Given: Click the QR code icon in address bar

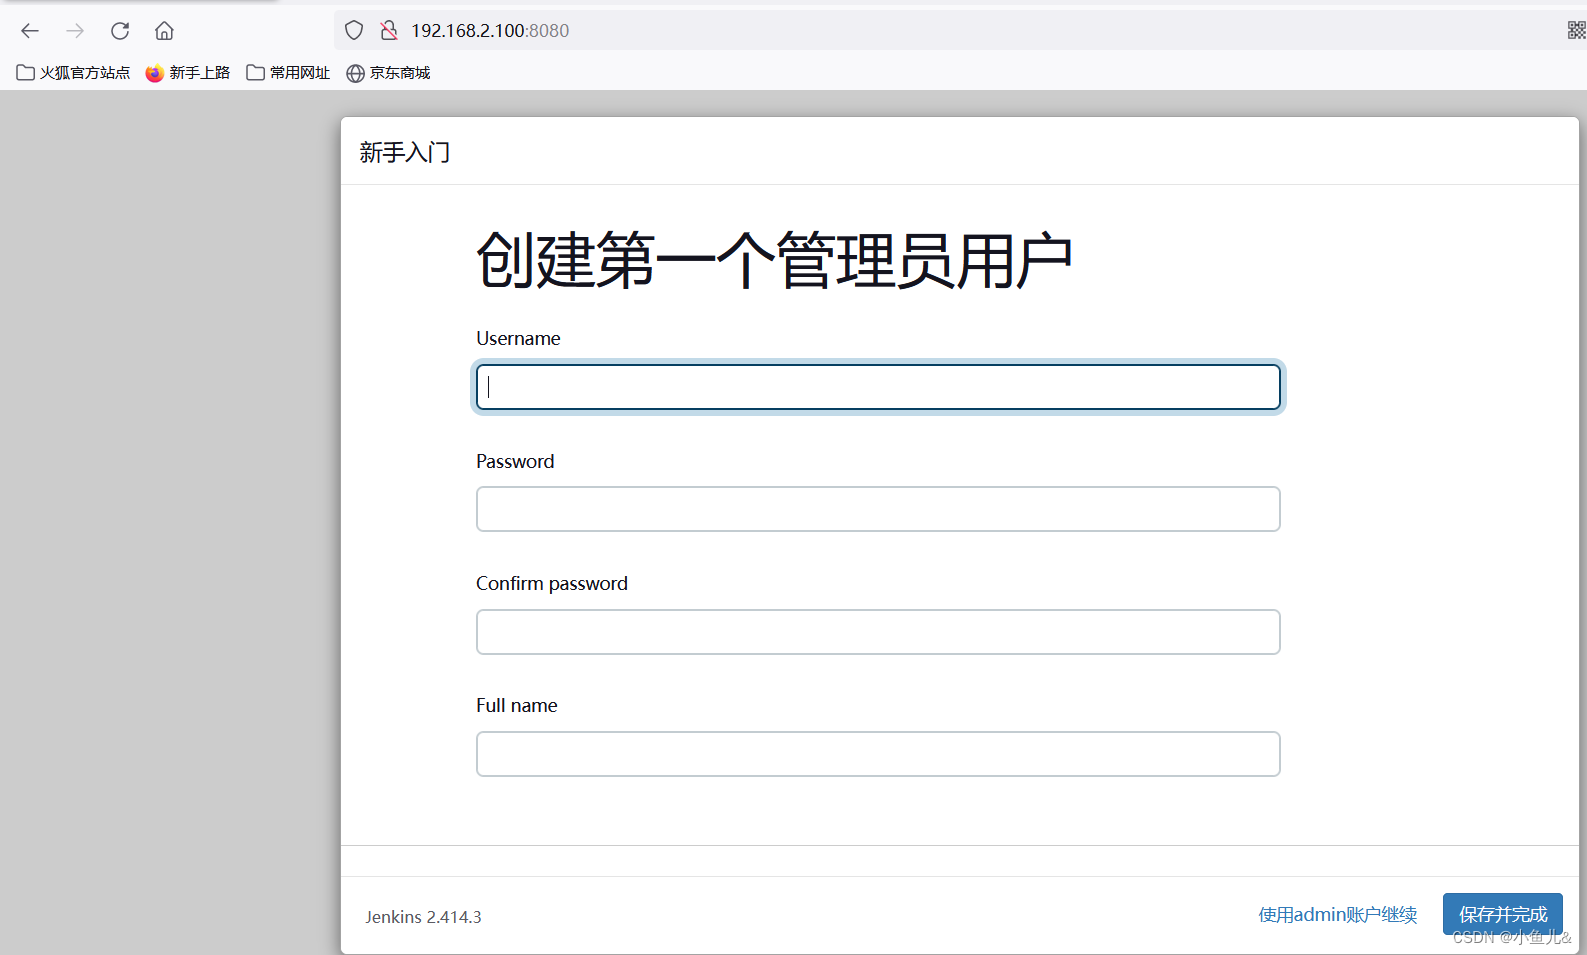Looking at the screenshot, I should coord(1576,31).
